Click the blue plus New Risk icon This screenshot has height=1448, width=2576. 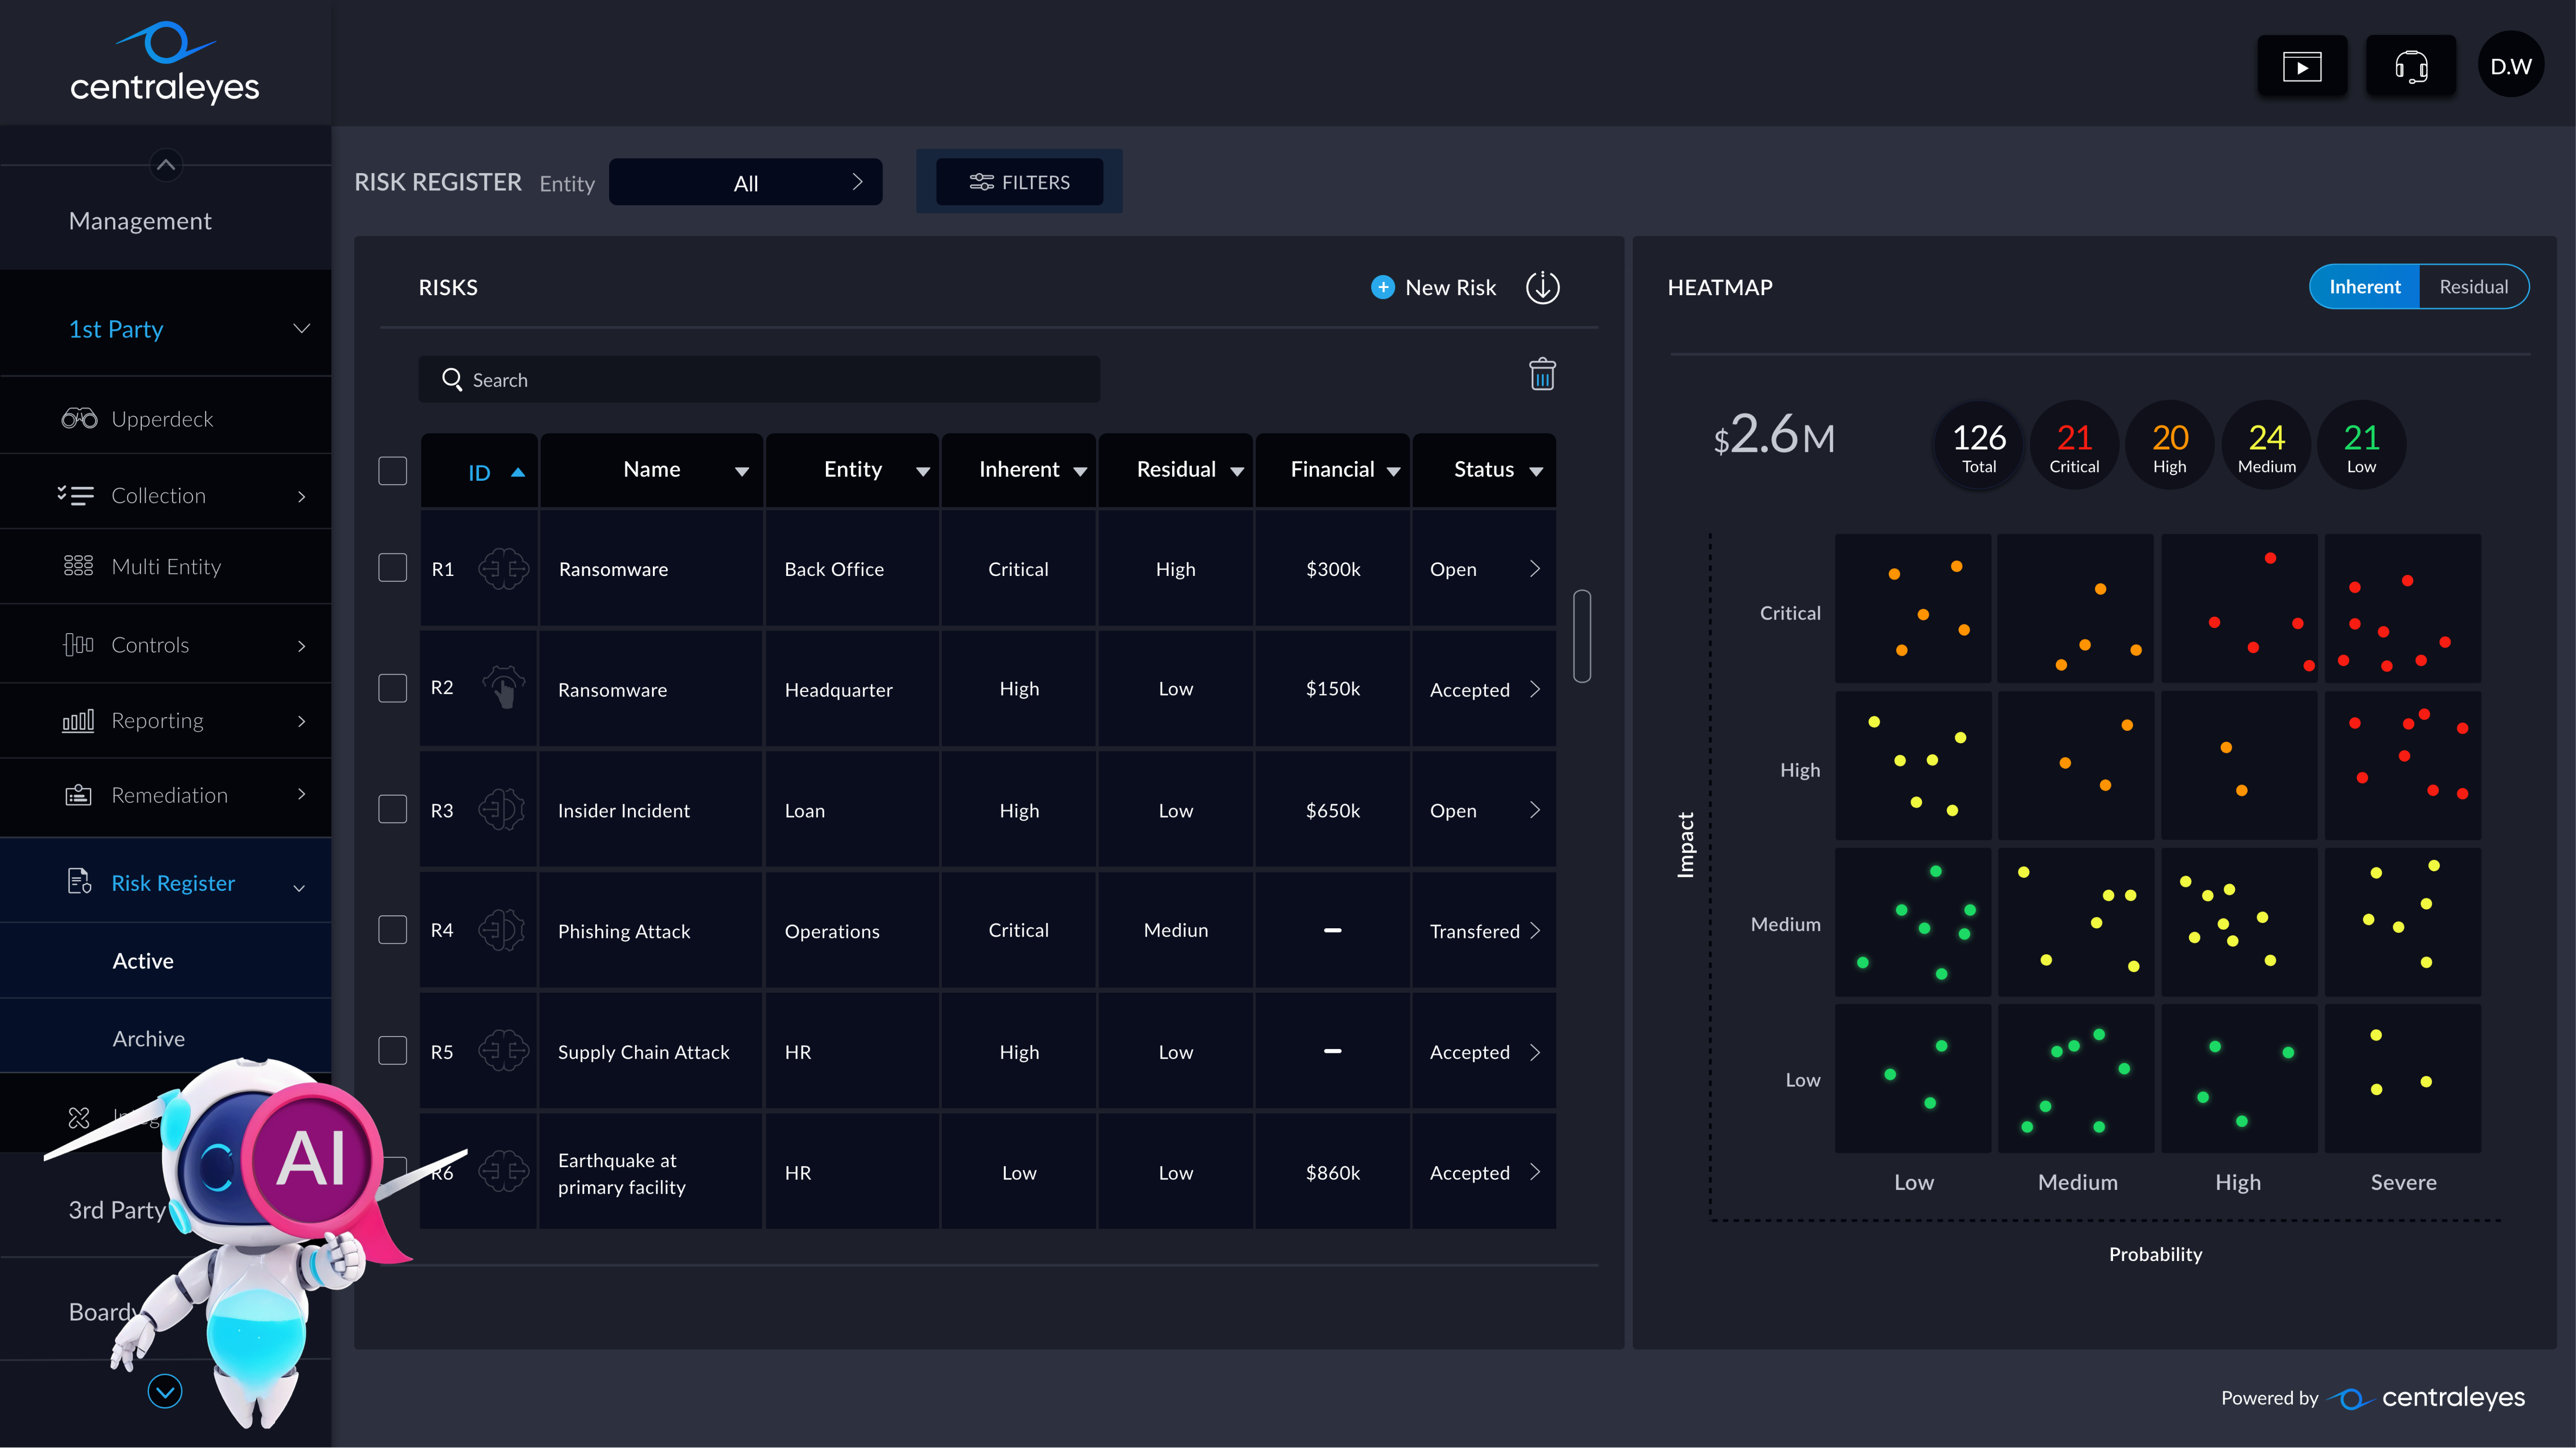click(x=1382, y=288)
